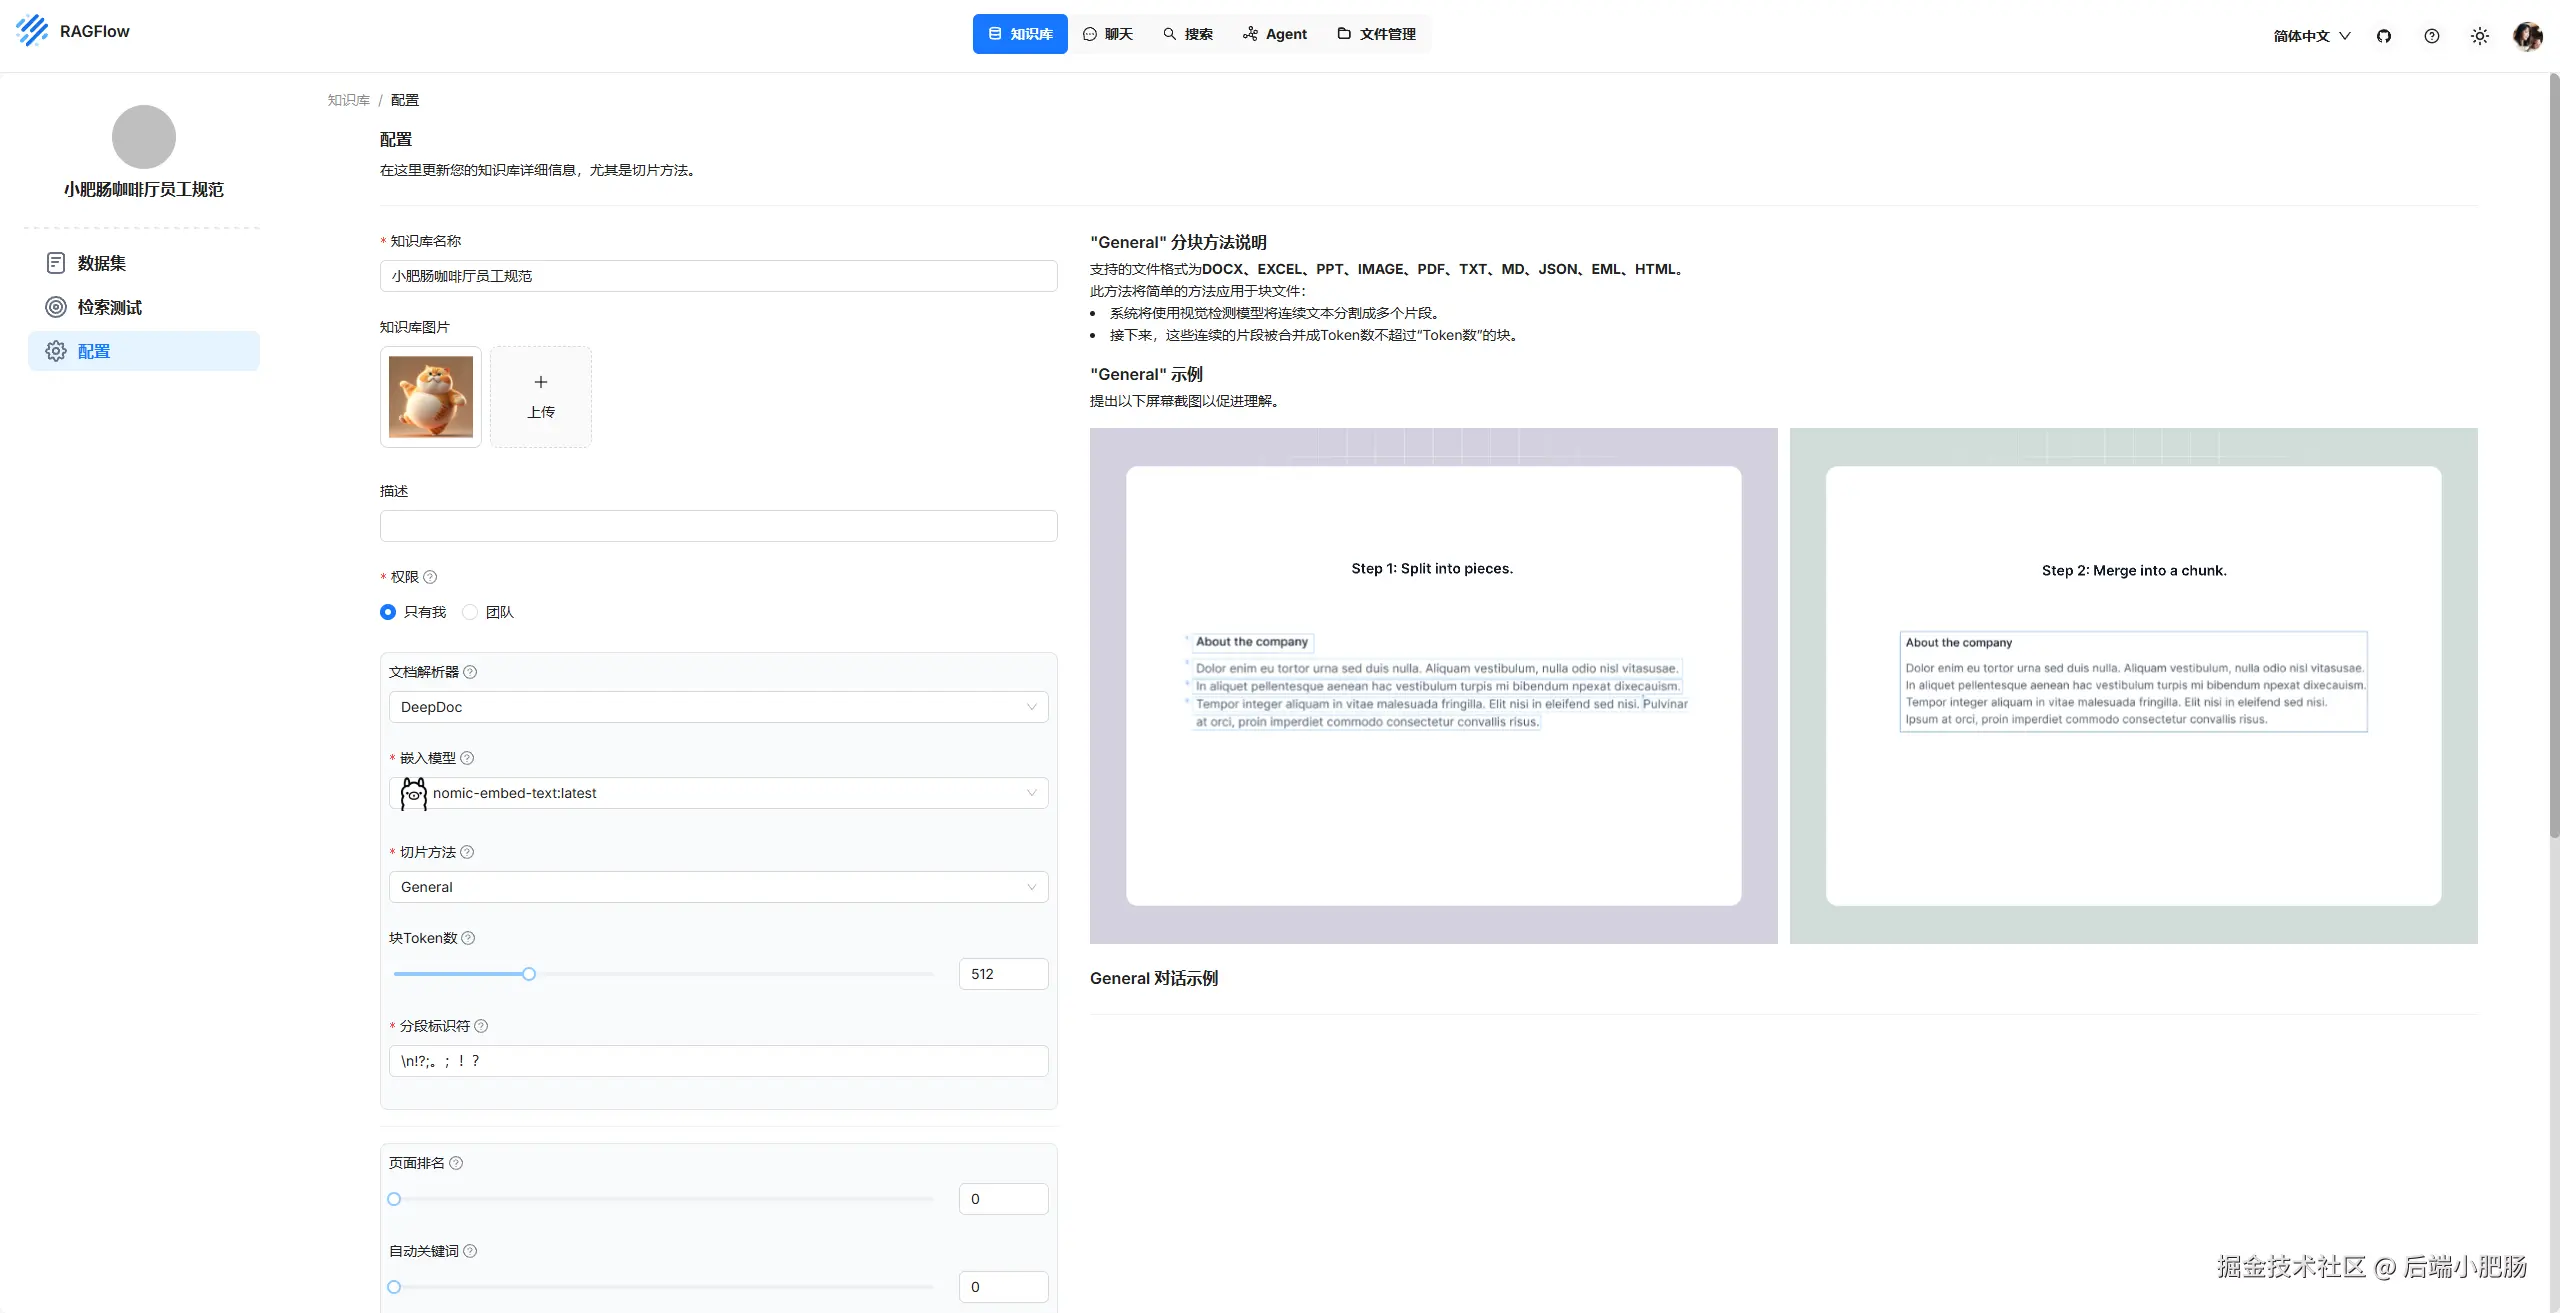Viewport: 2560px width, 1313px height.
Task: Open the 嵌入模型 nomic-embed-text dropdown
Action: [x=718, y=793]
